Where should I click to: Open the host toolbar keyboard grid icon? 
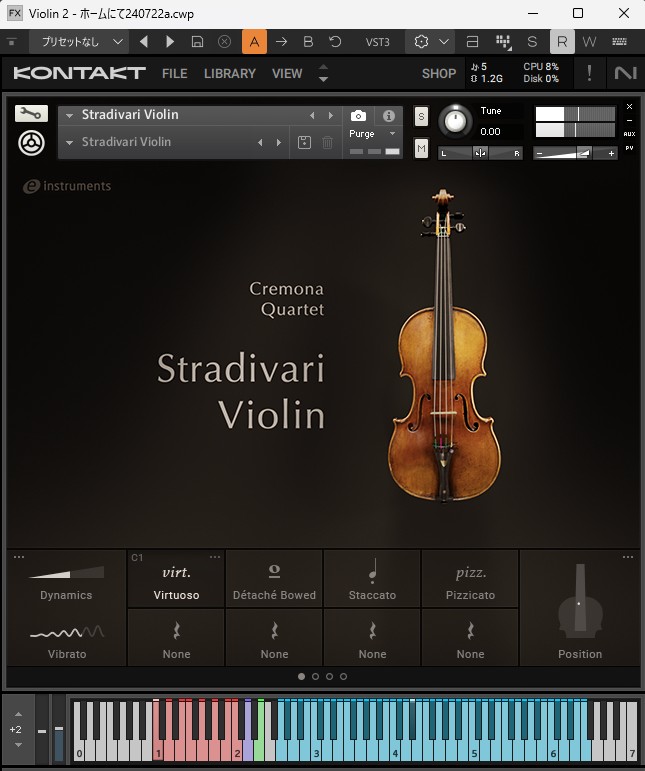coord(503,42)
